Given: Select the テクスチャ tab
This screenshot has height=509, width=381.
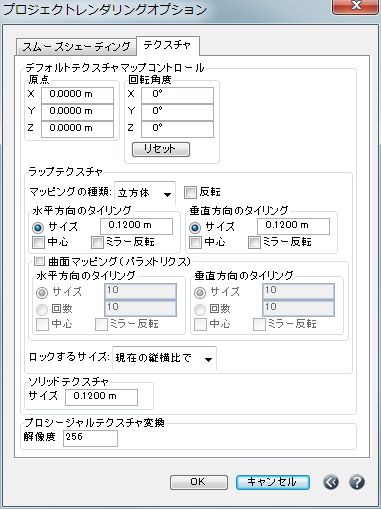Looking at the screenshot, I should (168, 45).
